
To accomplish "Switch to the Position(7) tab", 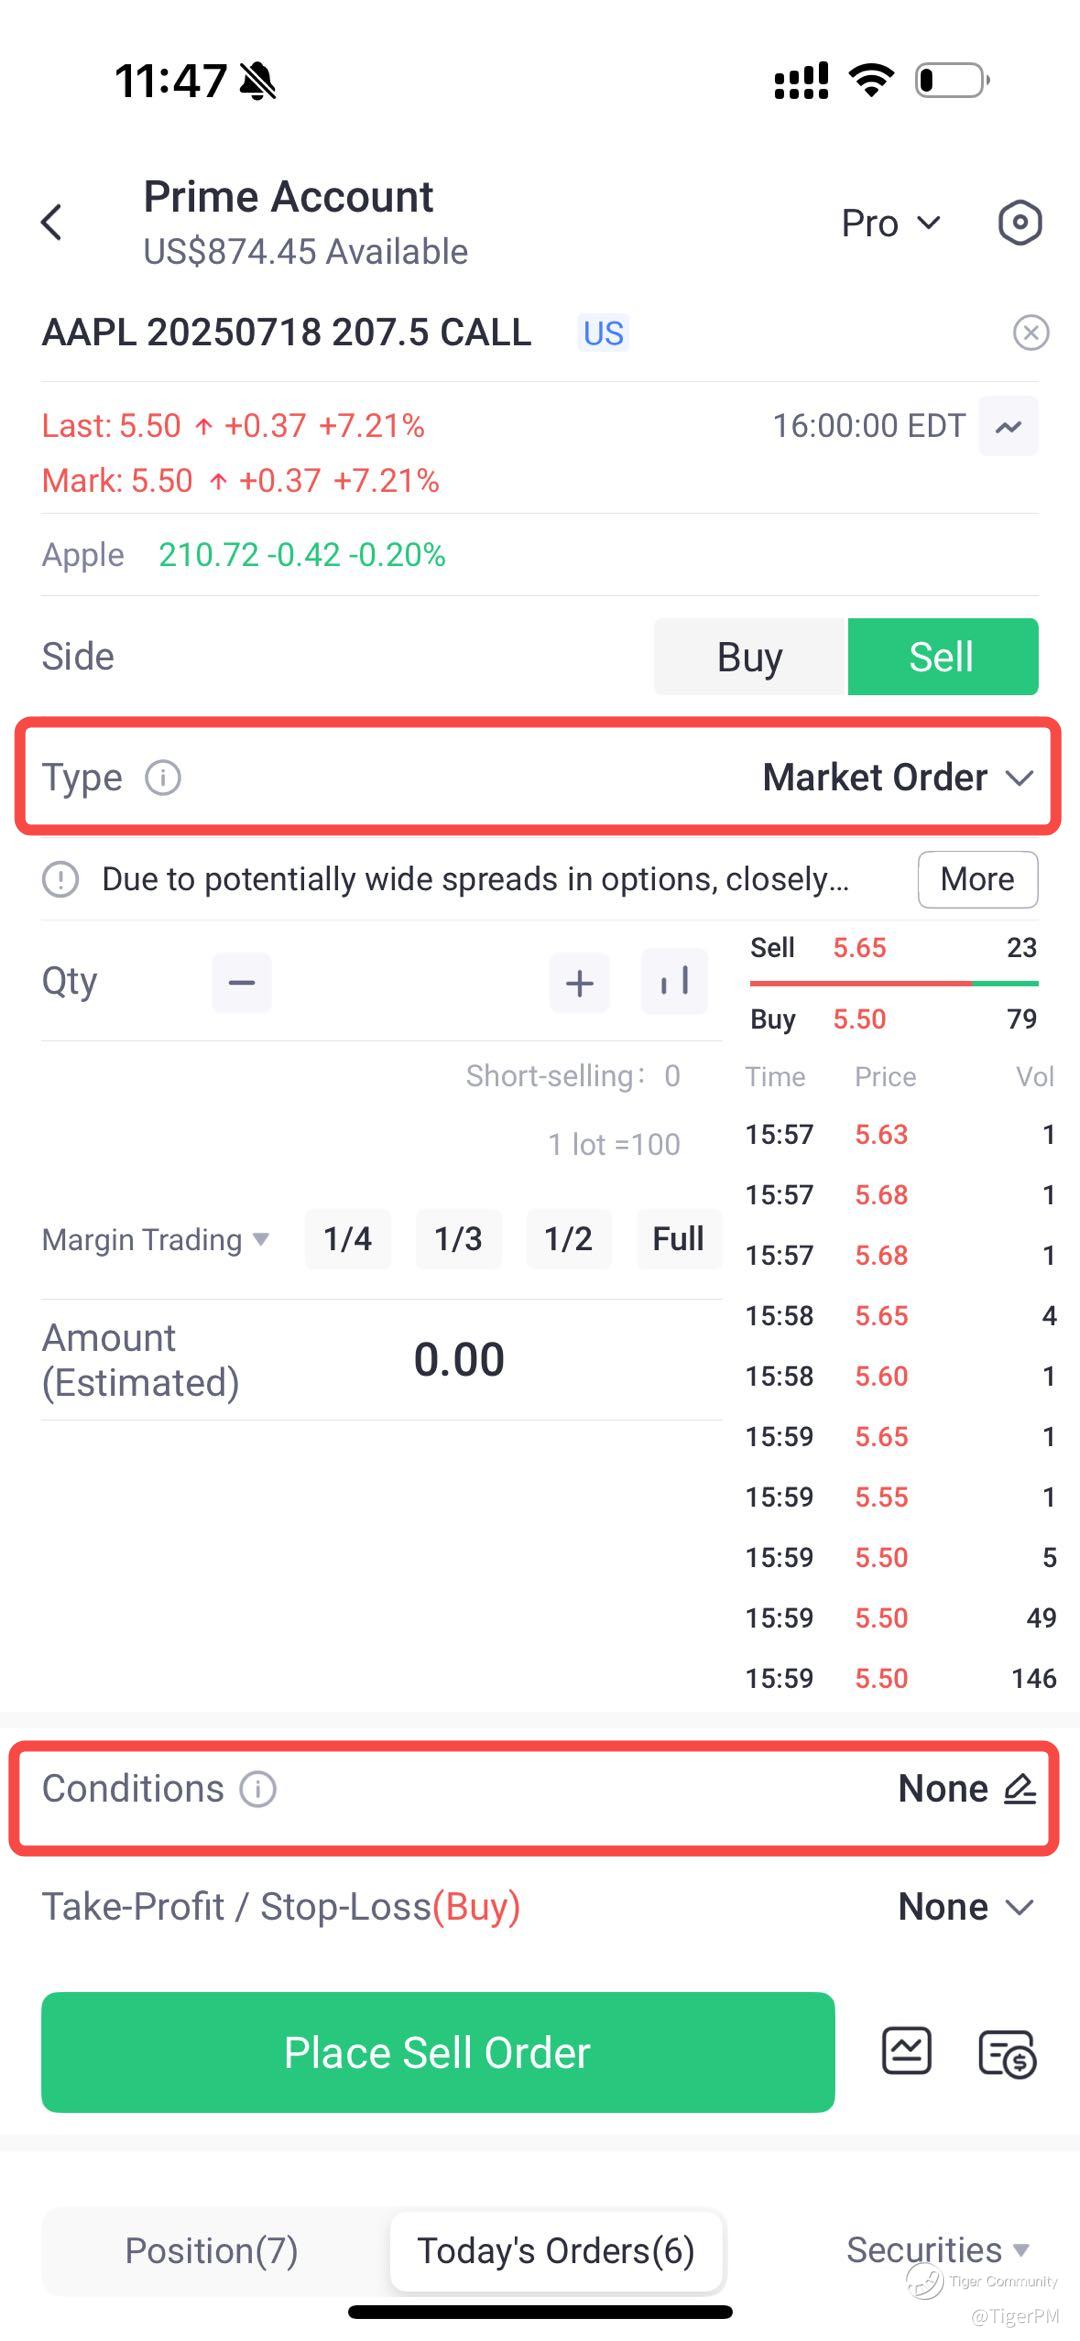I will tap(212, 2251).
